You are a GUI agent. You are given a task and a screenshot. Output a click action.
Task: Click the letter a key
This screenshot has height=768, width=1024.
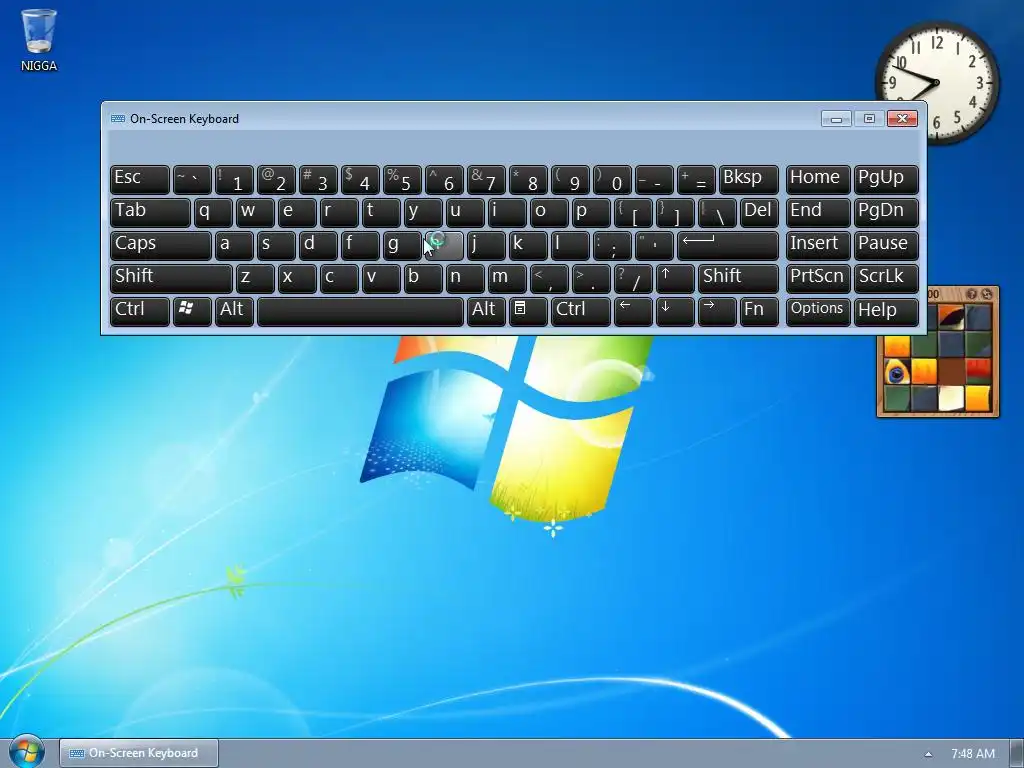click(234, 246)
